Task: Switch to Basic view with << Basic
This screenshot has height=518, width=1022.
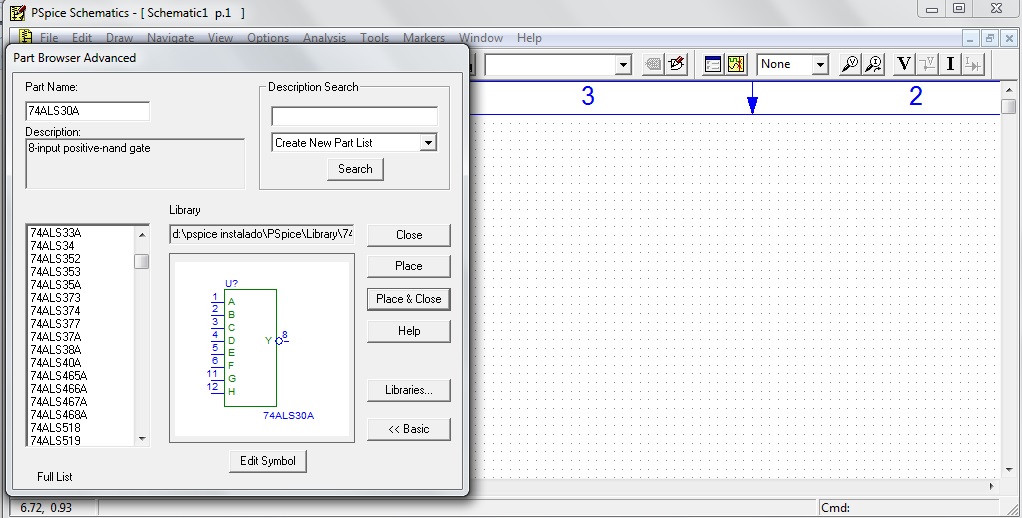Action: pyautogui.click(x=409, y=429)
